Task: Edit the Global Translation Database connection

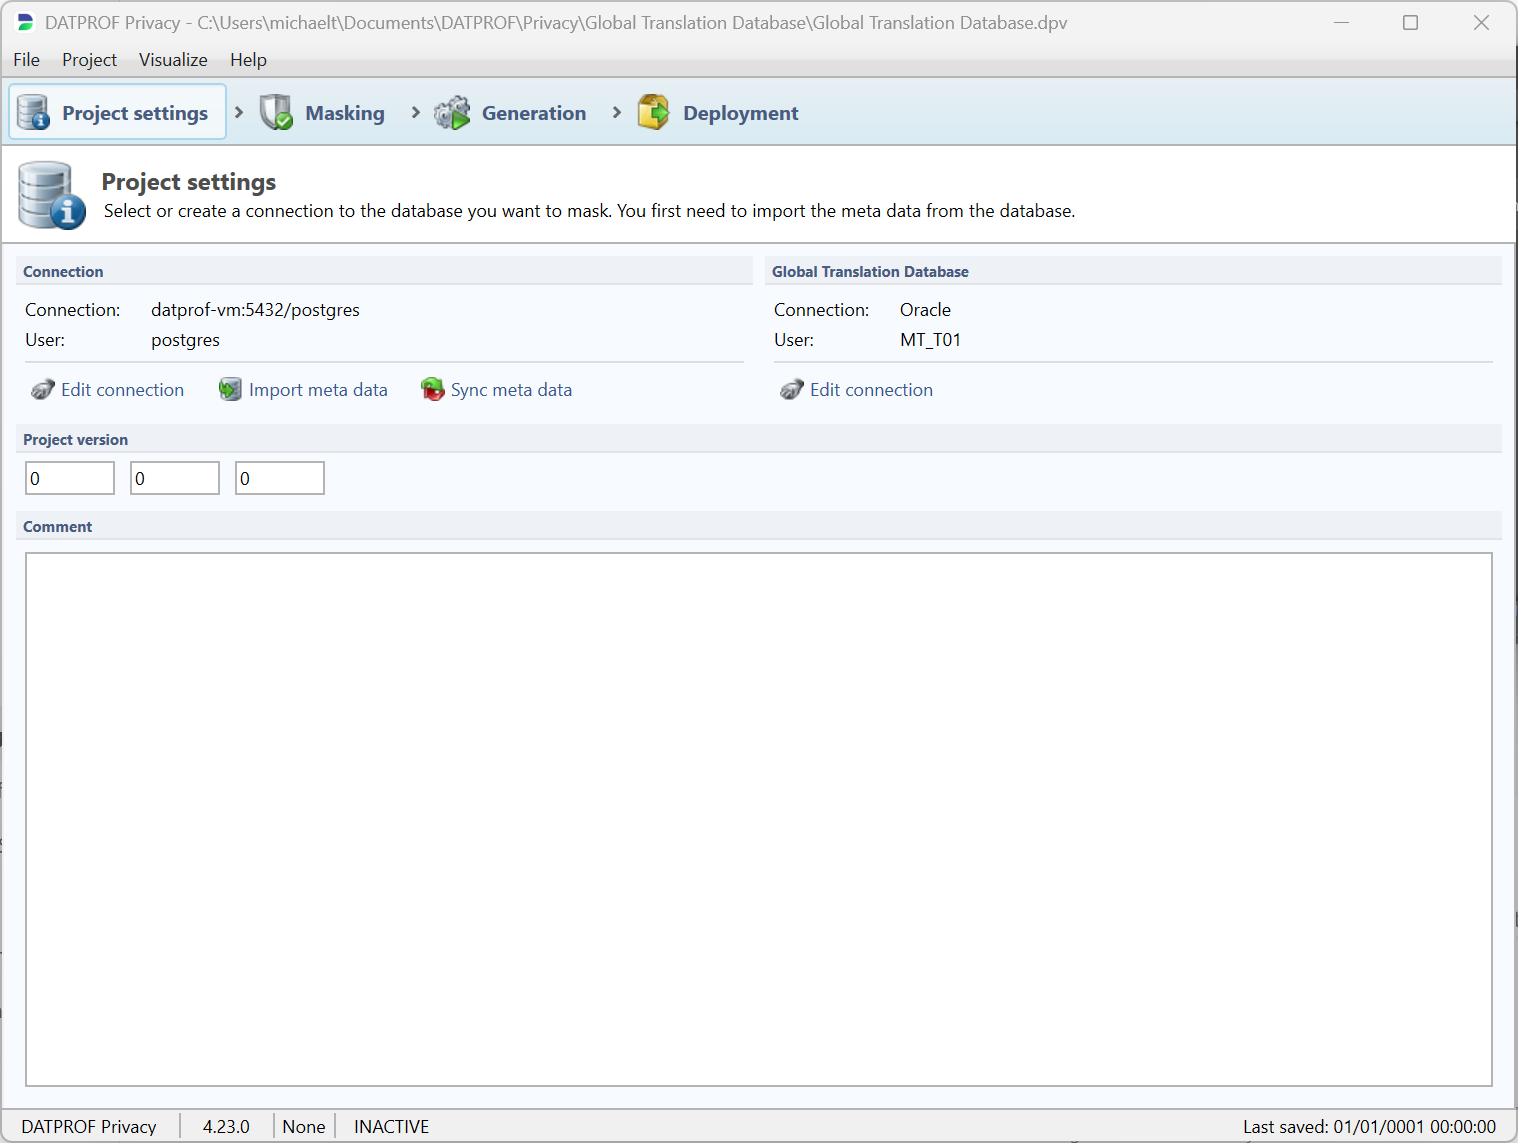Action: click(856, 390)
